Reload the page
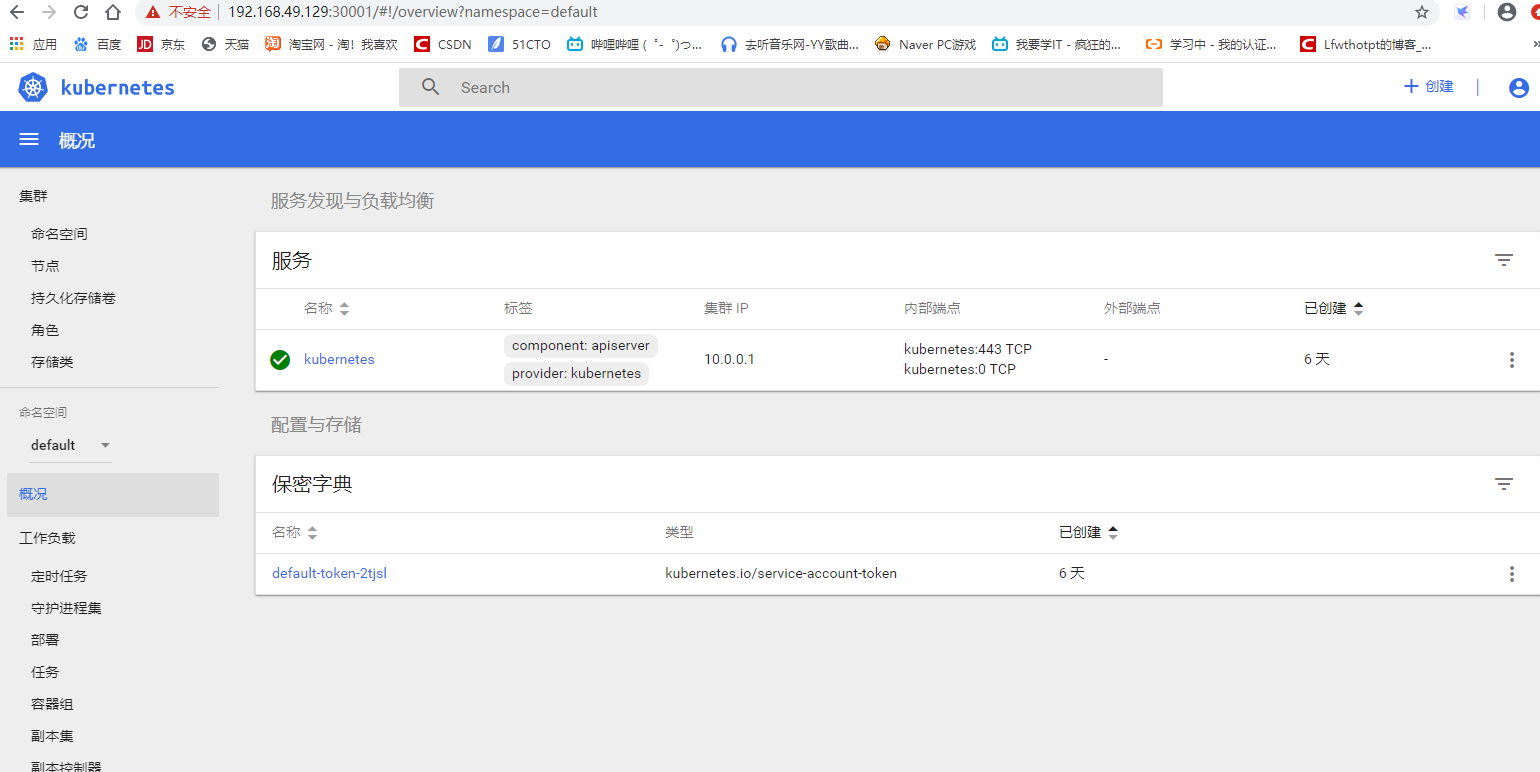 click(81, 12)
